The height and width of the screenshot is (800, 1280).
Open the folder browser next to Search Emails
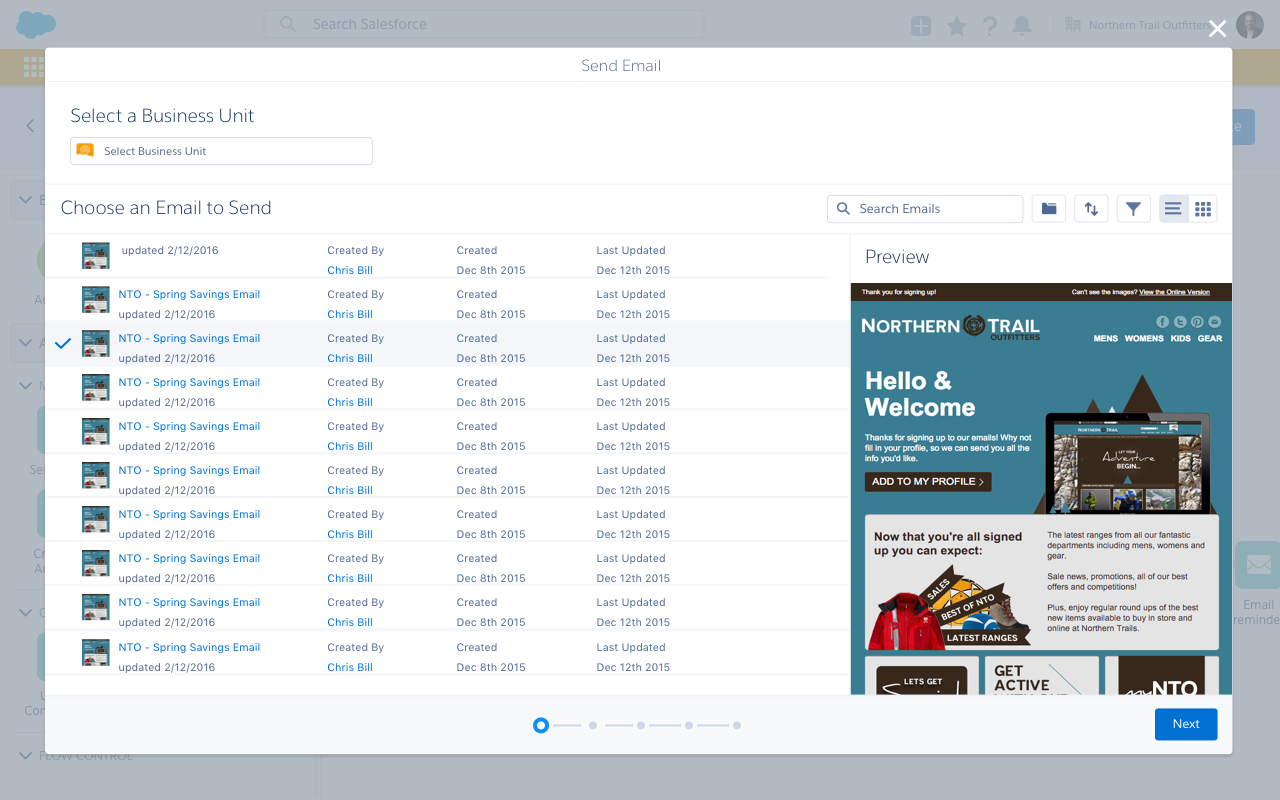pos(1048,209)
